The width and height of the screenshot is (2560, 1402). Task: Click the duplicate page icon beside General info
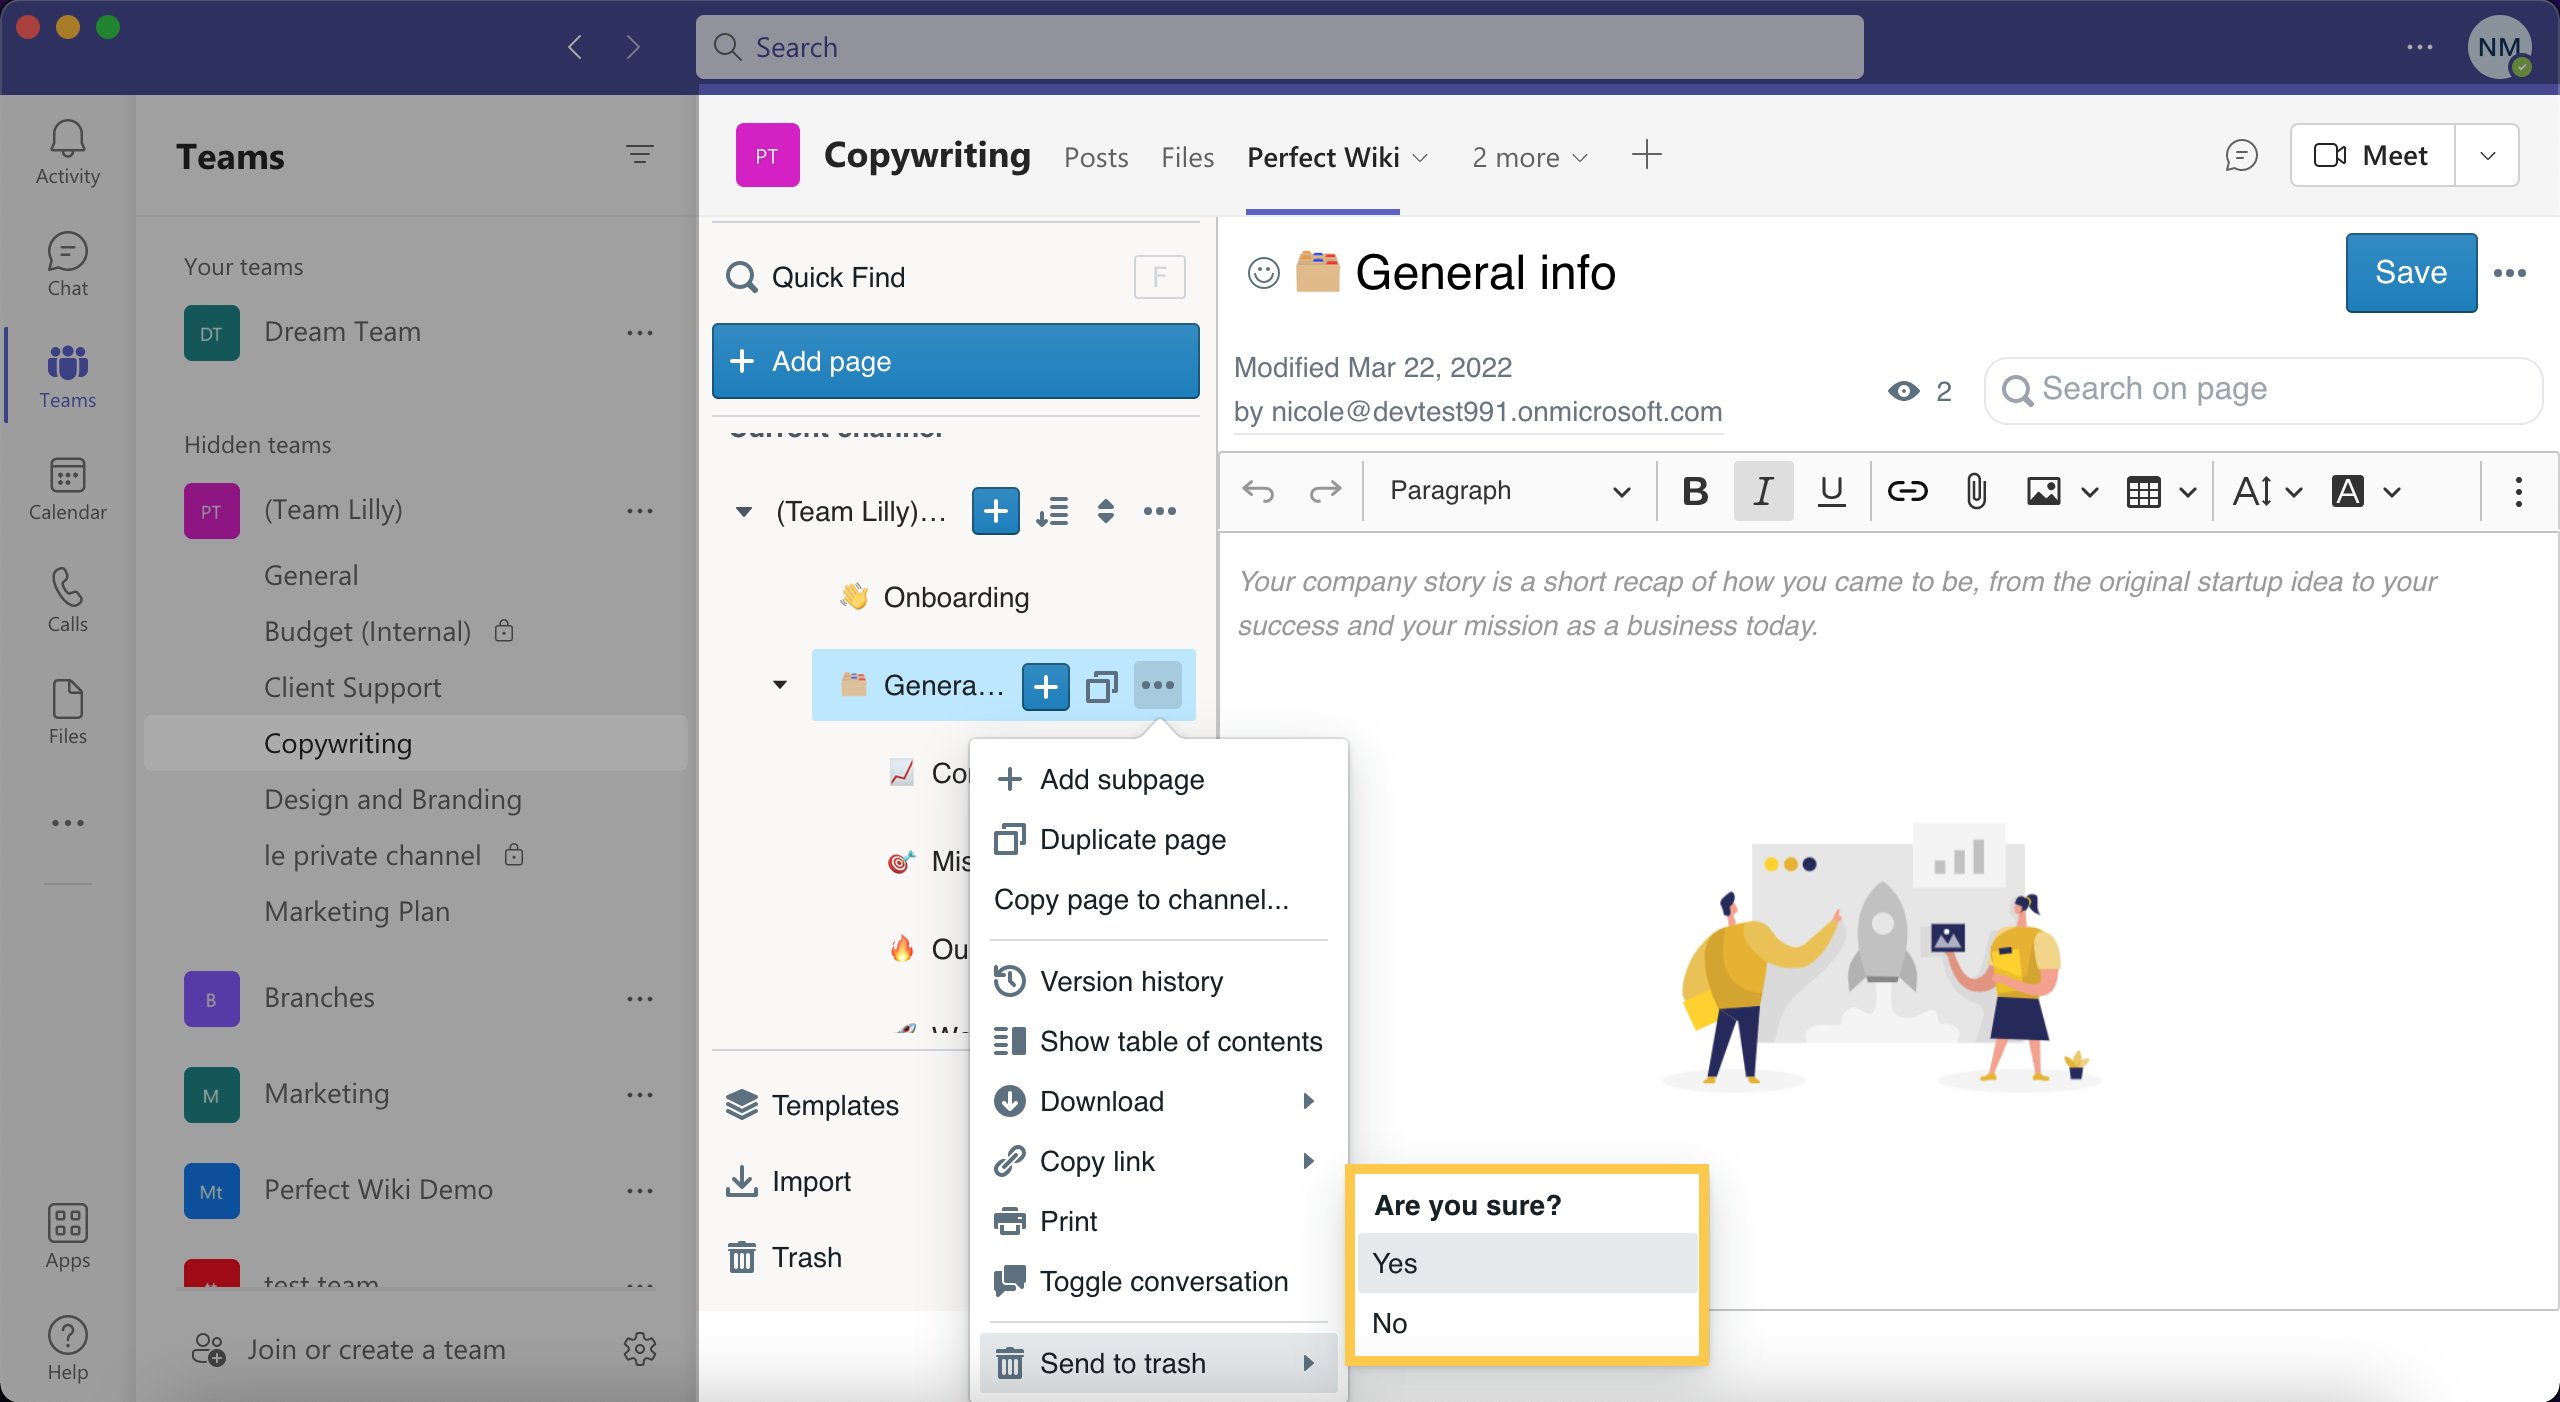1101,686
